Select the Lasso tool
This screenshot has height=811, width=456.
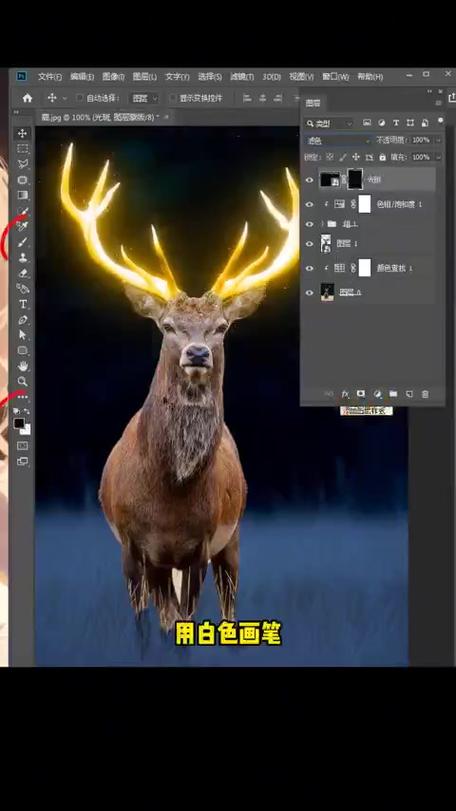pyautogui.click(x=22, y=164)
